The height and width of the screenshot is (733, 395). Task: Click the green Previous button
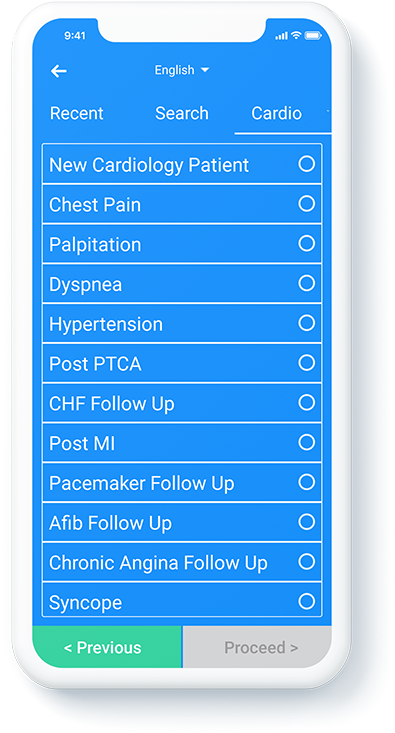(x=107, y=647)
